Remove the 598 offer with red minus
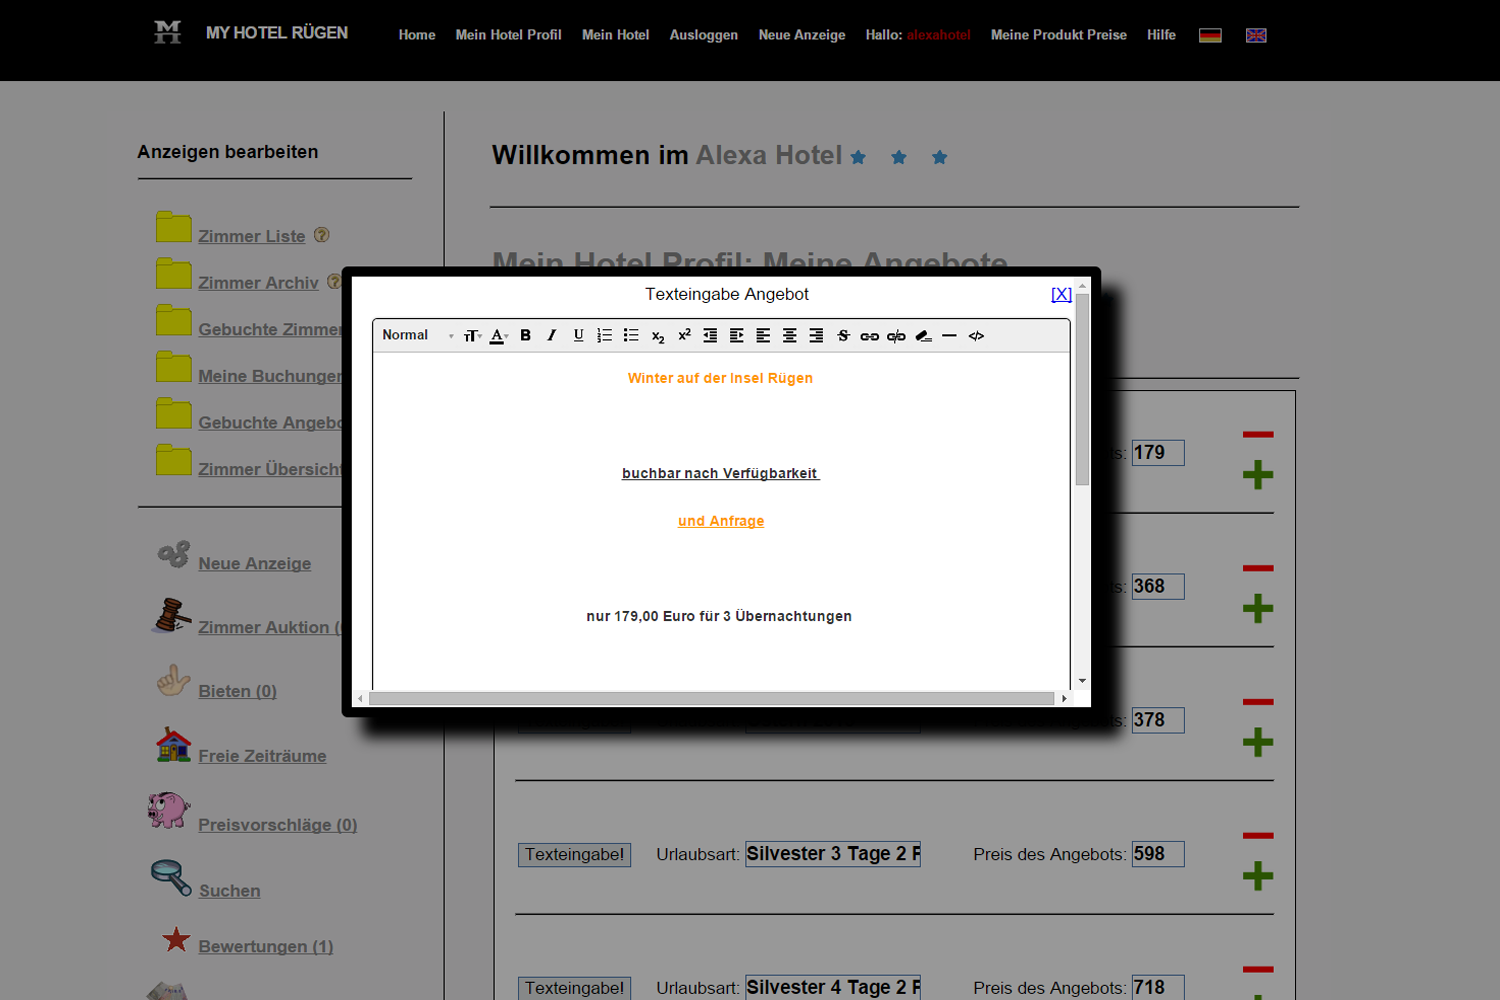 [1258, 835]
